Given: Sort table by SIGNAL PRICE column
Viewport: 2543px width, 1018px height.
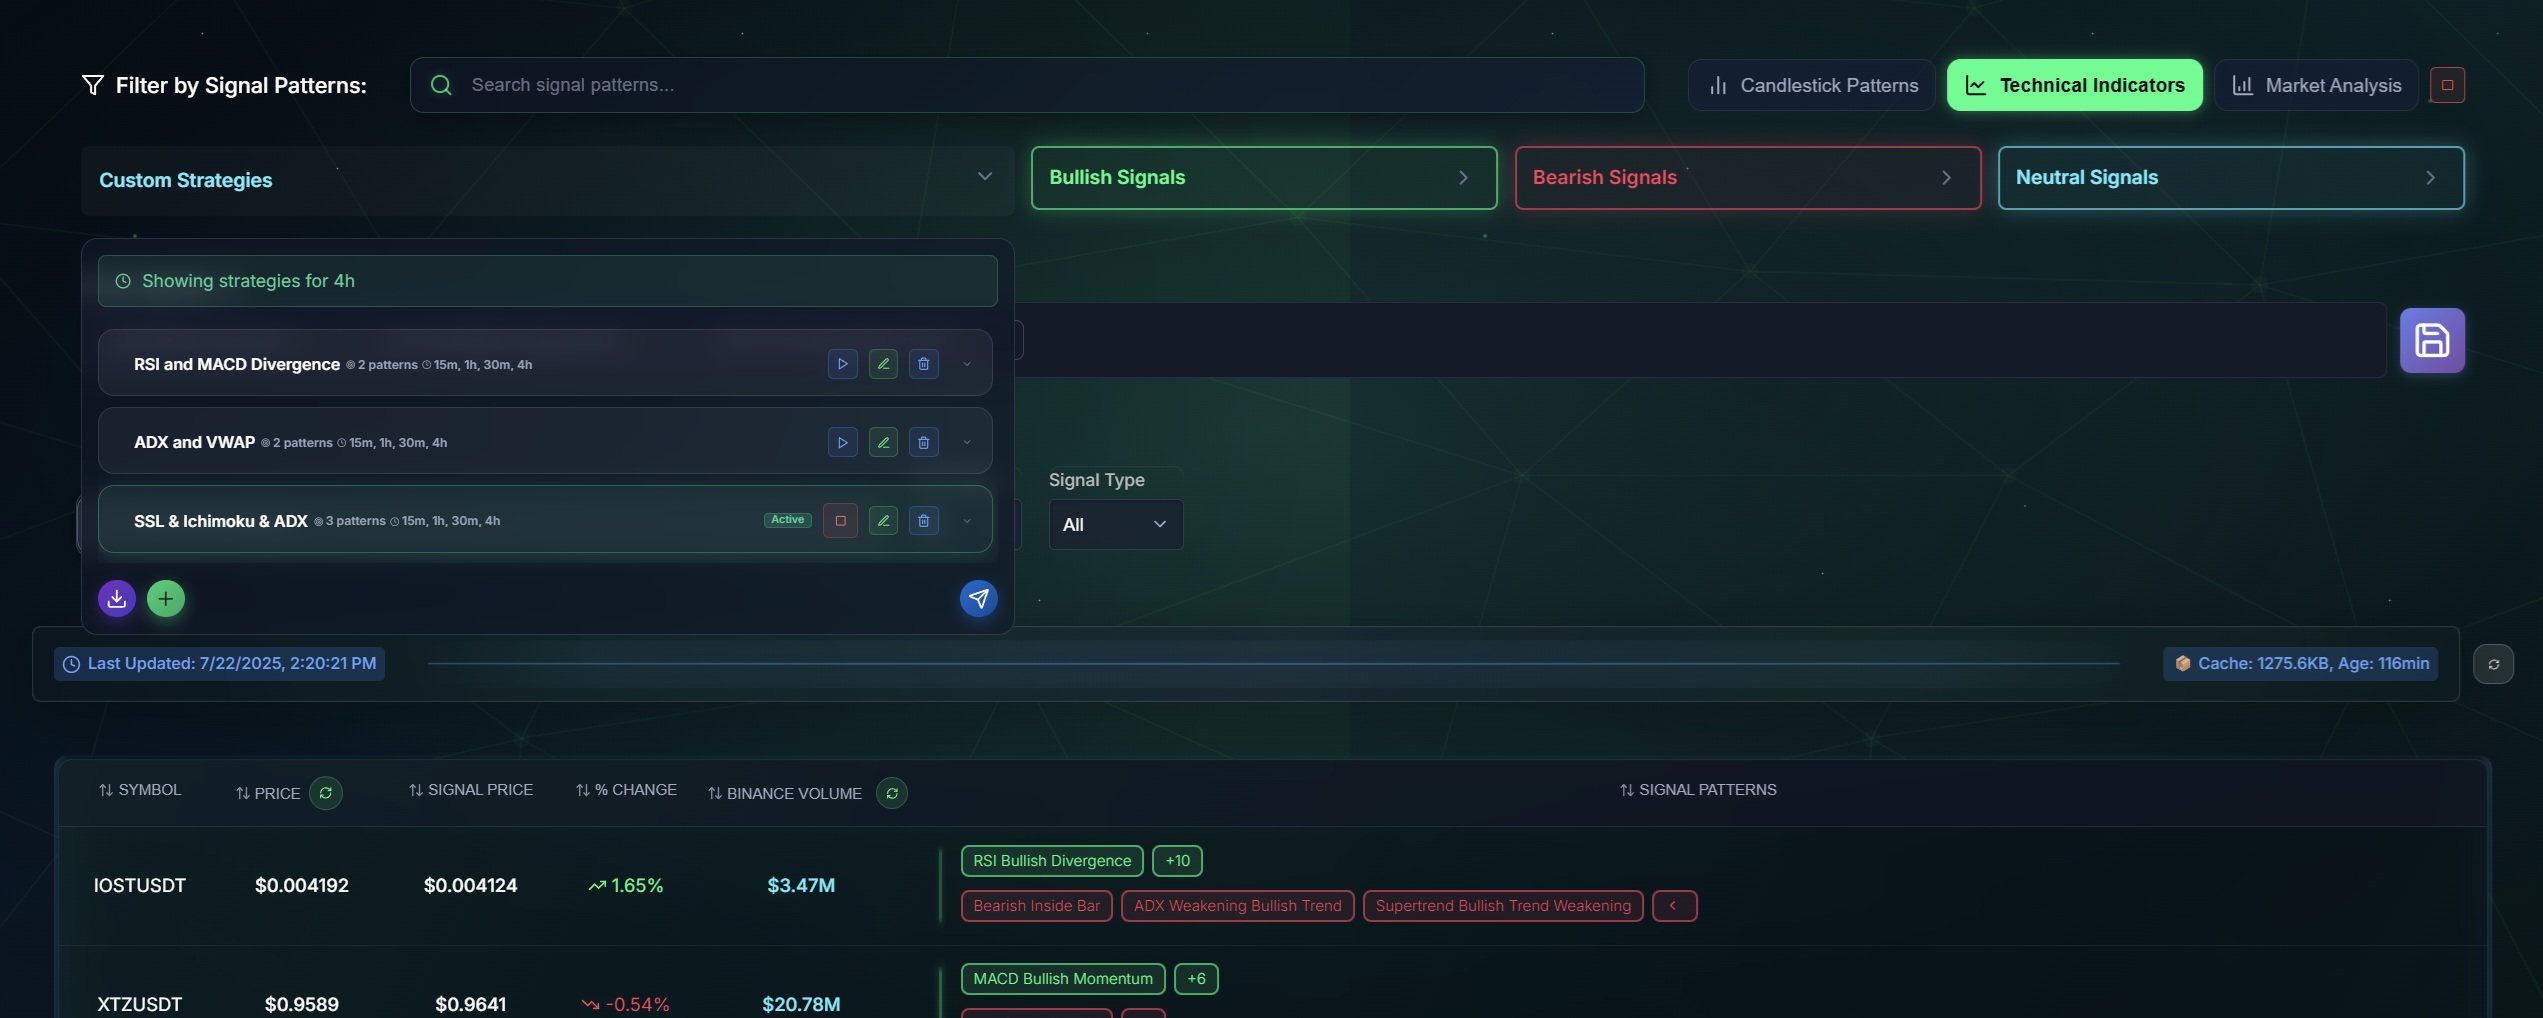Looking at the screenshot, I should click(x=471, y=790).
